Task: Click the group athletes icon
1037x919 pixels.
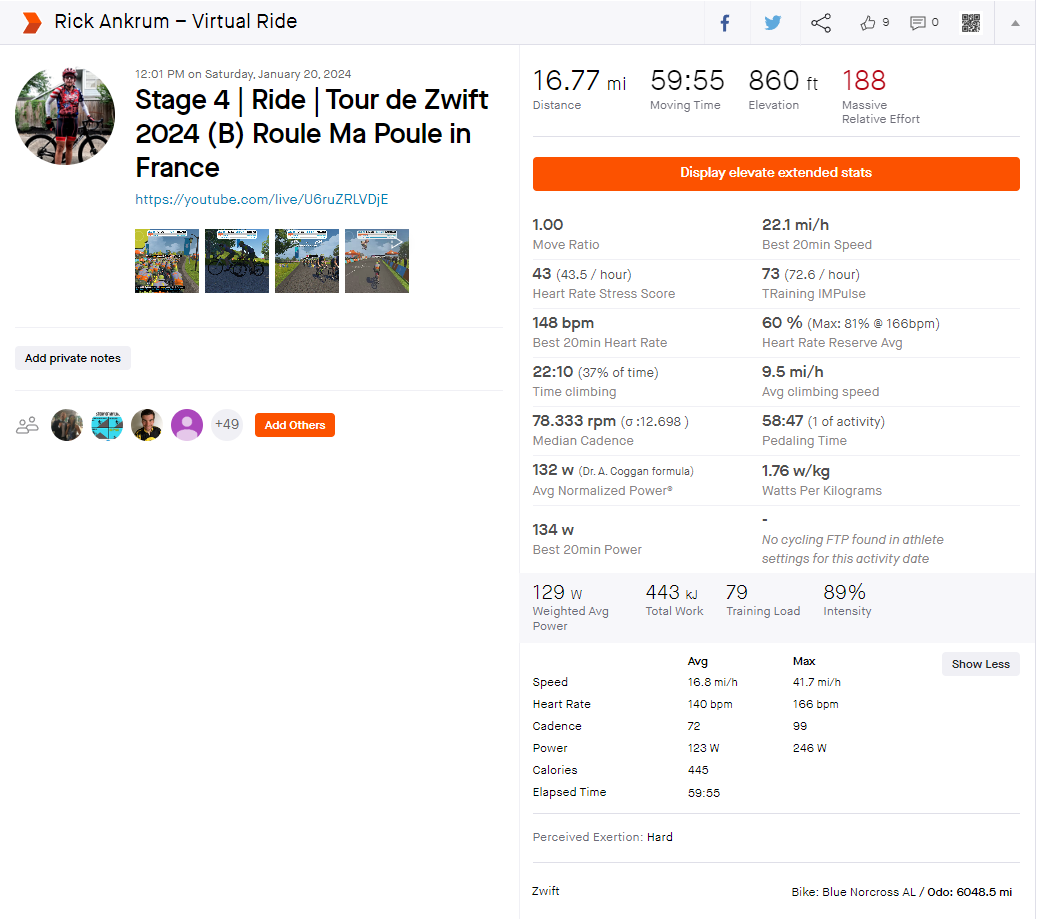Action: (x=27, y=425)
